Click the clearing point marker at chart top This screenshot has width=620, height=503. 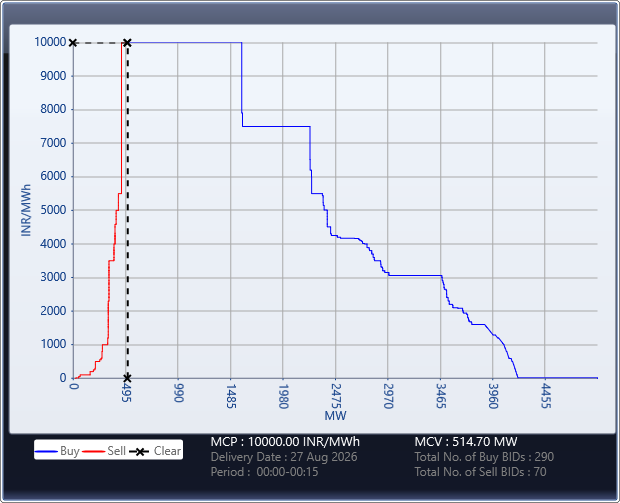click(x=127, y=43)
